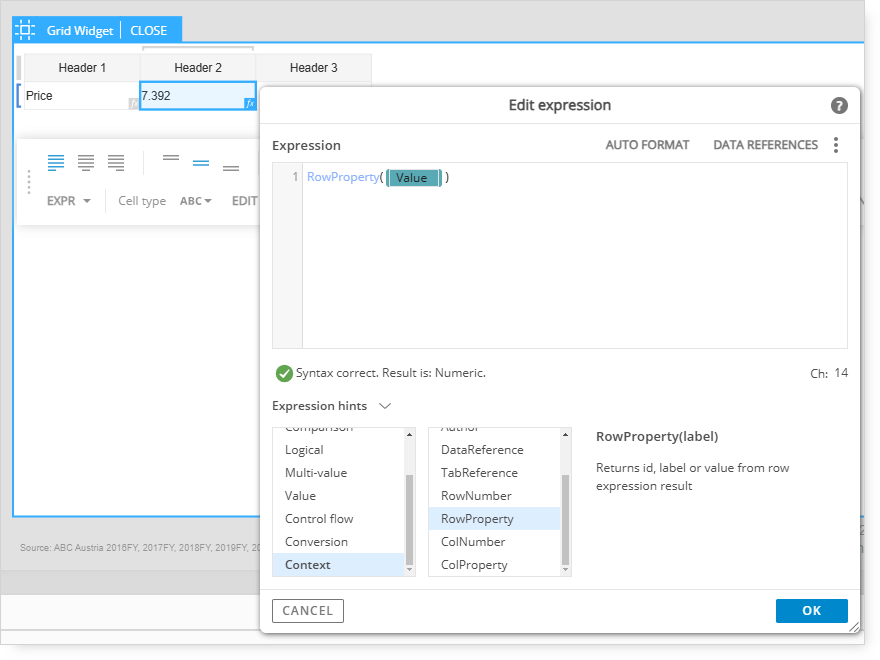Select the Logical category
Viewport: 880px width, 660px height.
pos(338,450)
